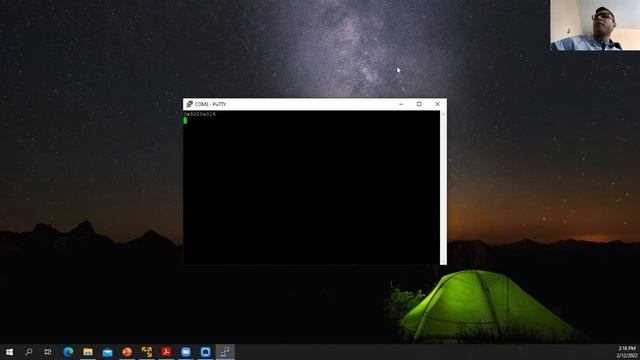640x360 pixels.
Task: Open the blue circle app on the taskbar
Action: [x=205, y=351]
